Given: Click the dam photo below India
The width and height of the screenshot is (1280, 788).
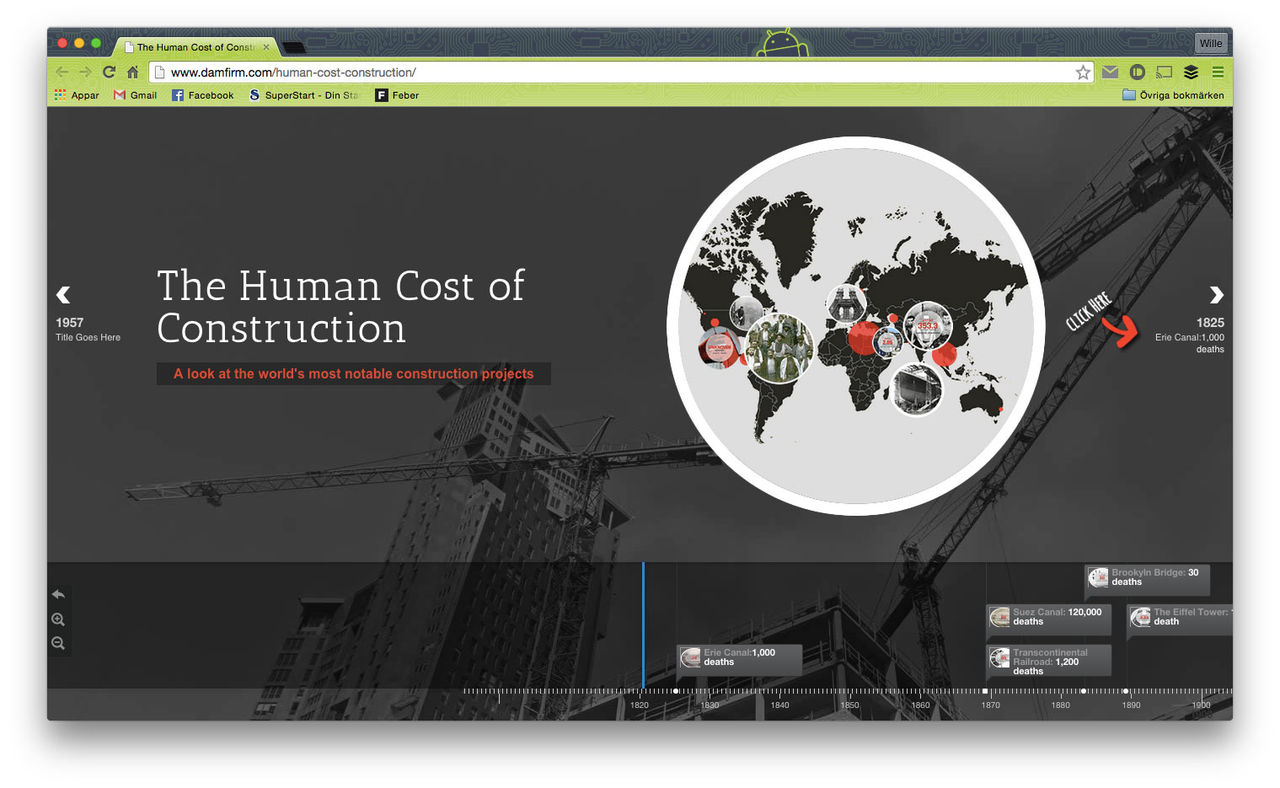Looking at the screenshot, I should (x=916, y=390).
